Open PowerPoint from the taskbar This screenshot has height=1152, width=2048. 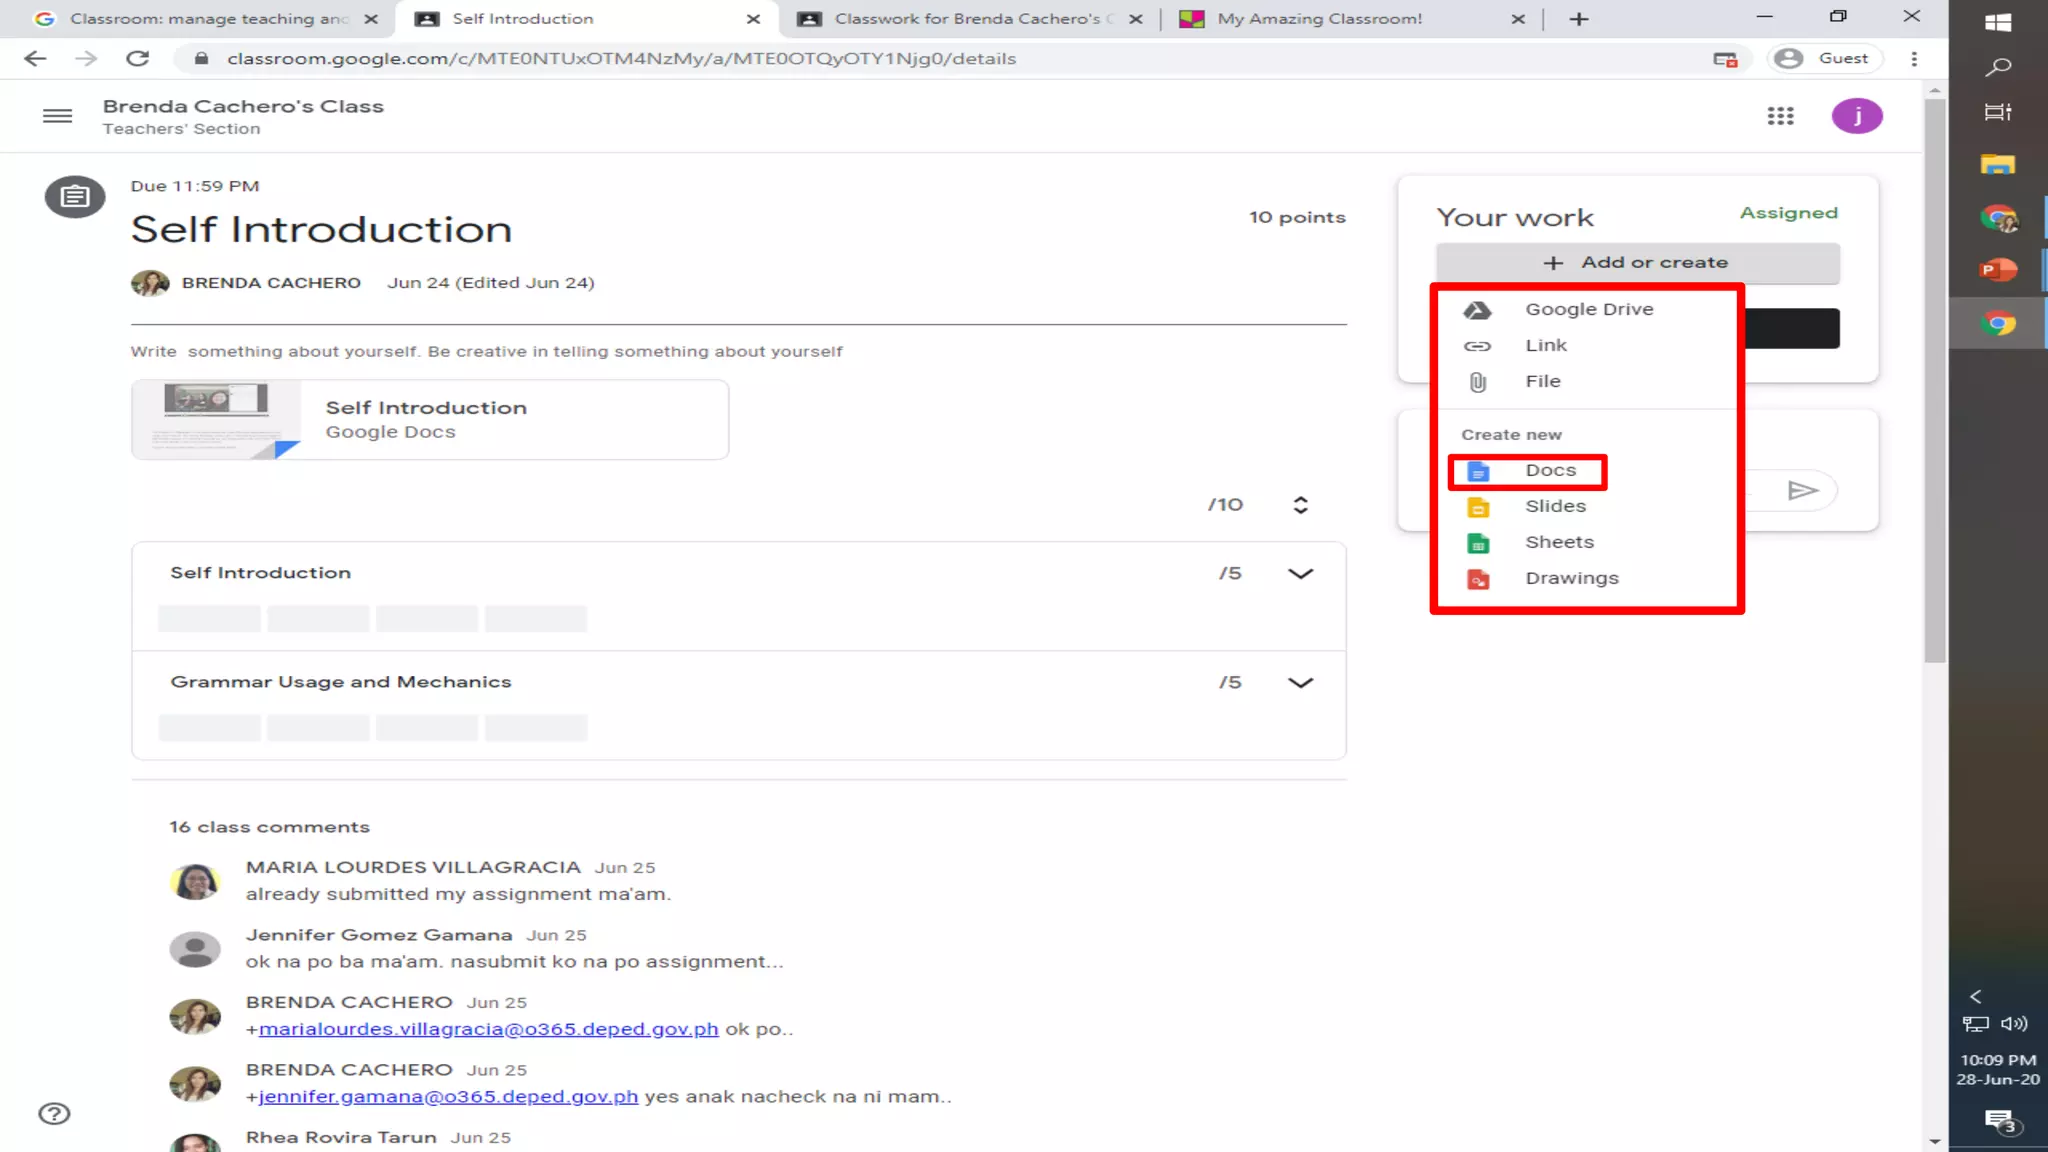point(1998,270)
